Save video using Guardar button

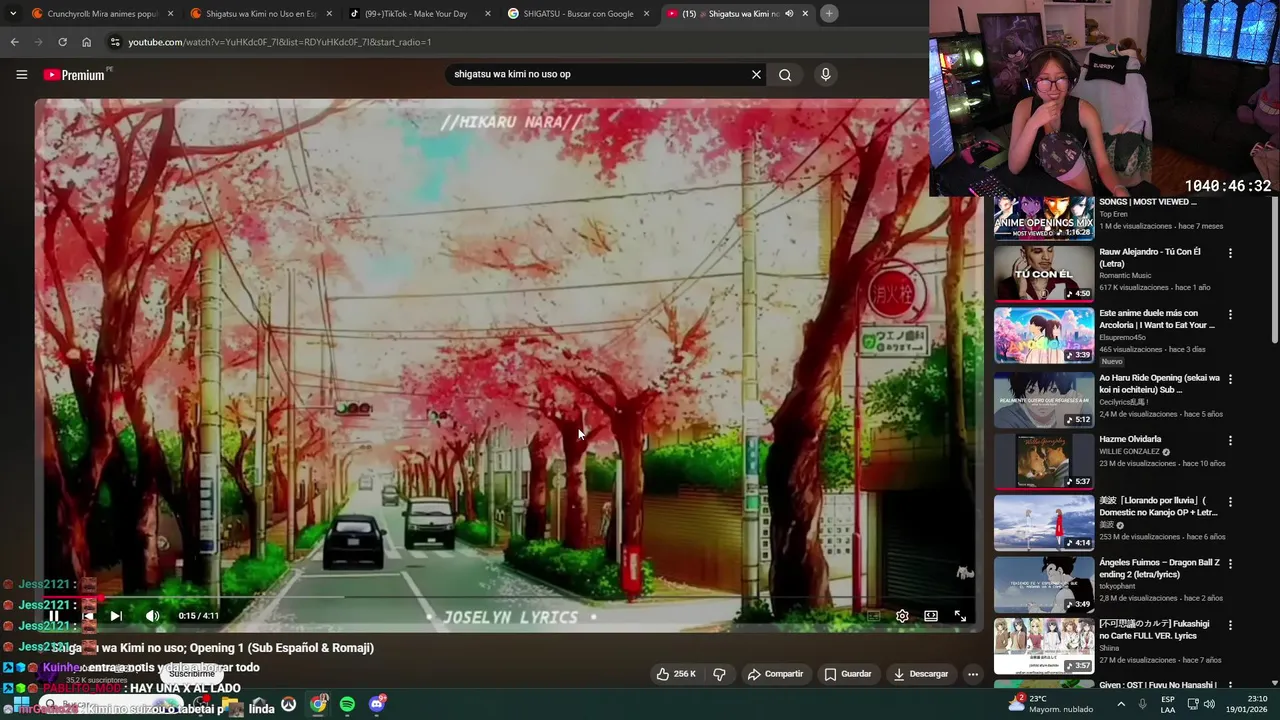(x=848, y=674)
